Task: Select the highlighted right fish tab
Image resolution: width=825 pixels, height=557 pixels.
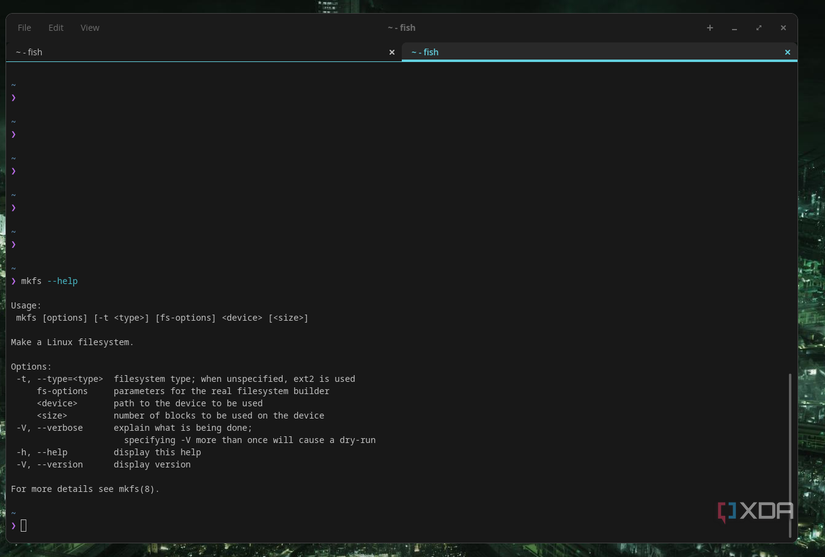Action: (598, 52)
